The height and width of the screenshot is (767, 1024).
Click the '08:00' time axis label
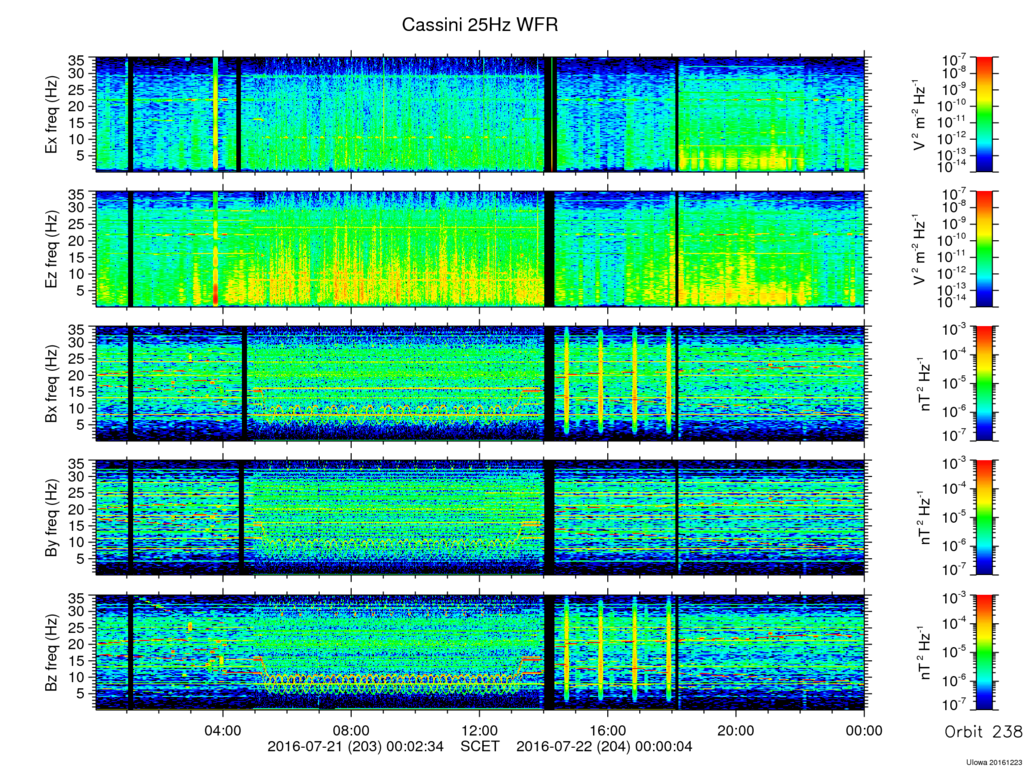(x=351, y=730)
